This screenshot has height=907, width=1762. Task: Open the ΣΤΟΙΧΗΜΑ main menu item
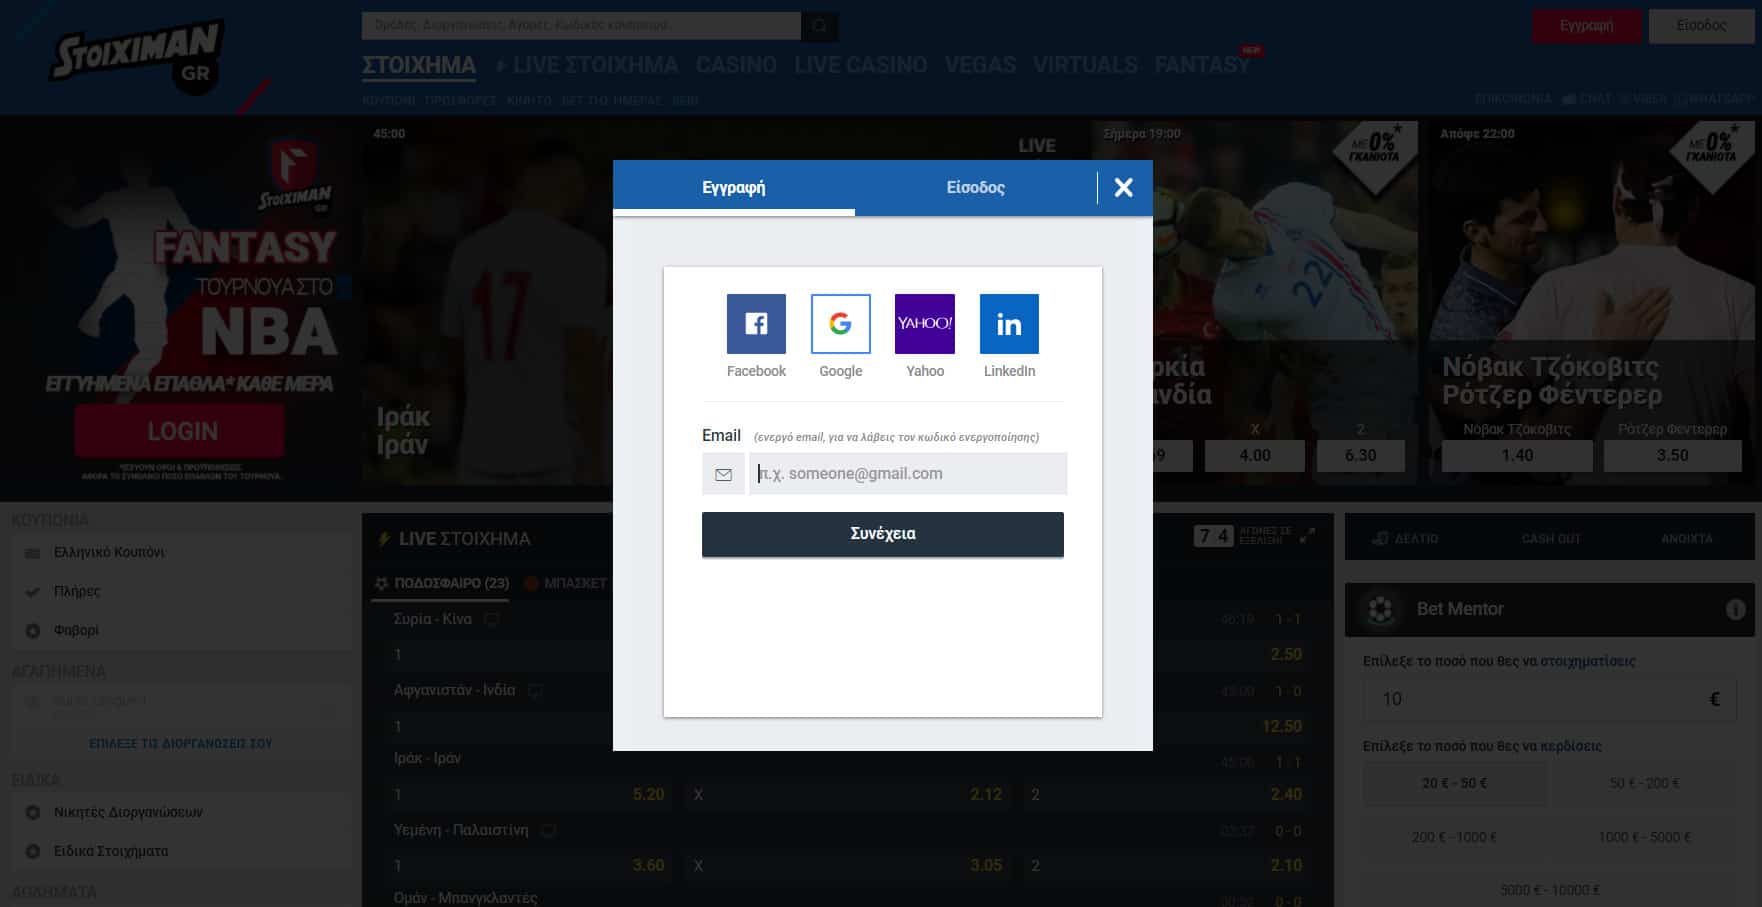pos(419,66)
